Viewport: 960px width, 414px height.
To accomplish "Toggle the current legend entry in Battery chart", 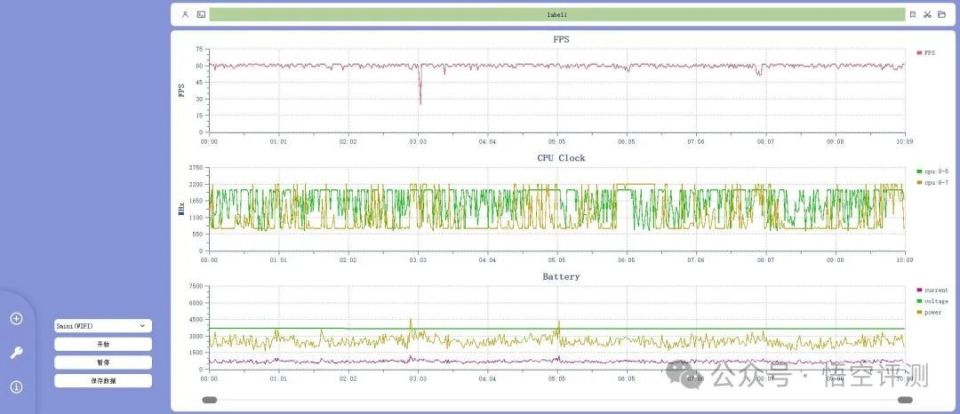I will tap(932, 290).
